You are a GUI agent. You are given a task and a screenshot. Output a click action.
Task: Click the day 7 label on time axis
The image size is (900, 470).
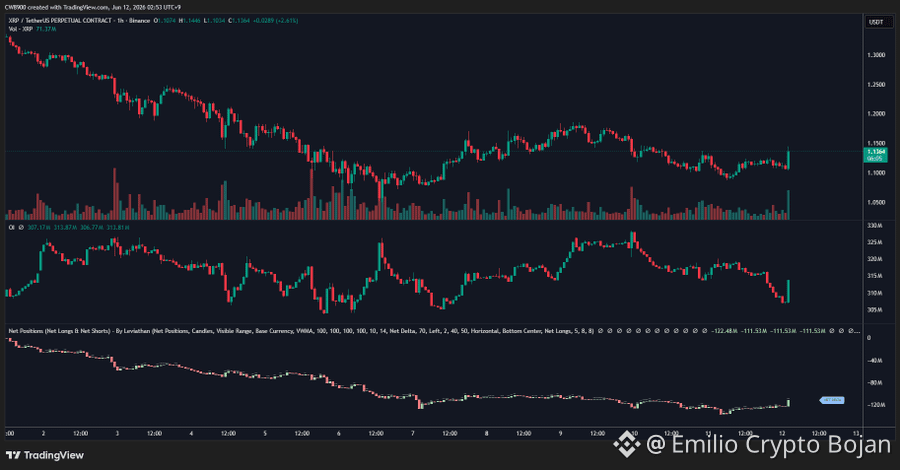(413, 433)
